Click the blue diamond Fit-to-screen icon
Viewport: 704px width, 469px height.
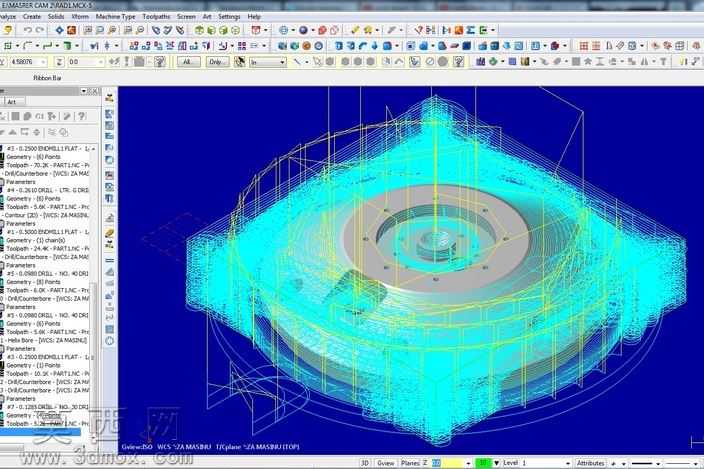tap(59, 31)
